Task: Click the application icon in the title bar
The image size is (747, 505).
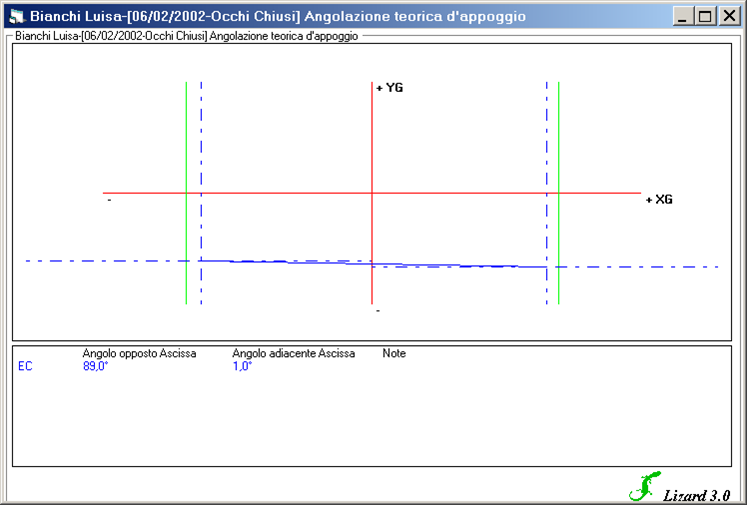Action: click(x=16, y=16)
